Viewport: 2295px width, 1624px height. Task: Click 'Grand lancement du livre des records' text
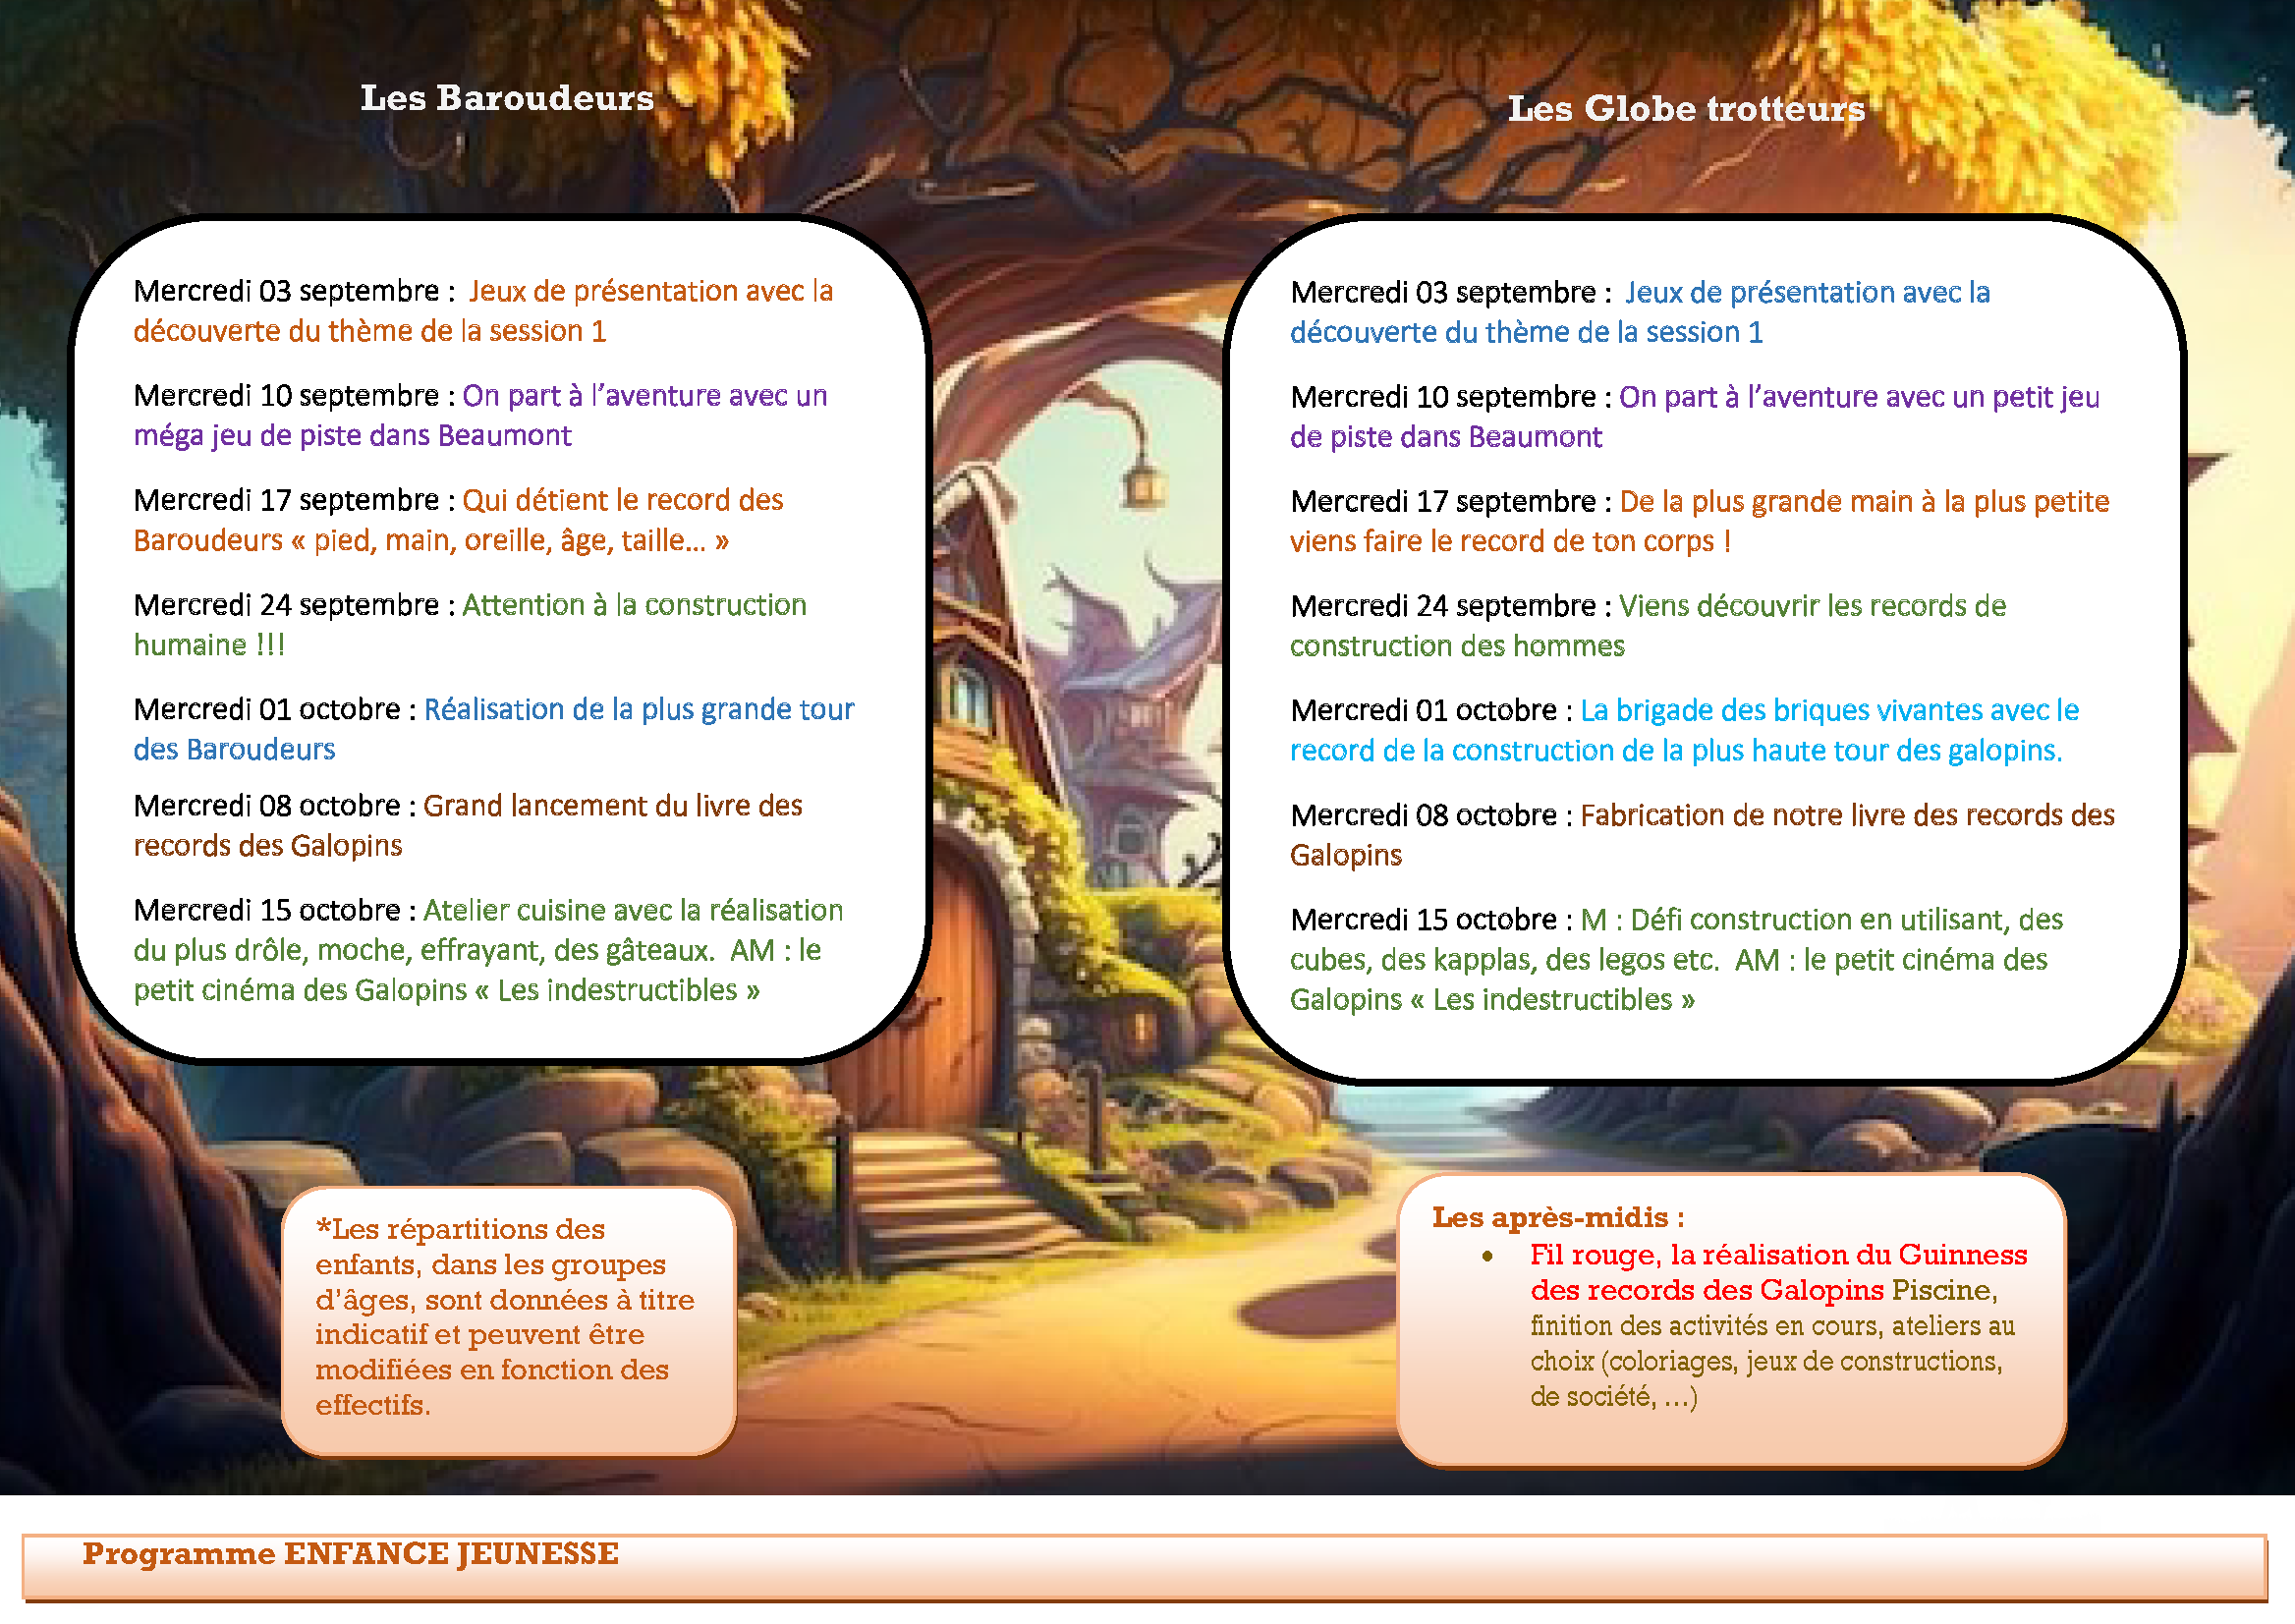(x=612, y=806)
